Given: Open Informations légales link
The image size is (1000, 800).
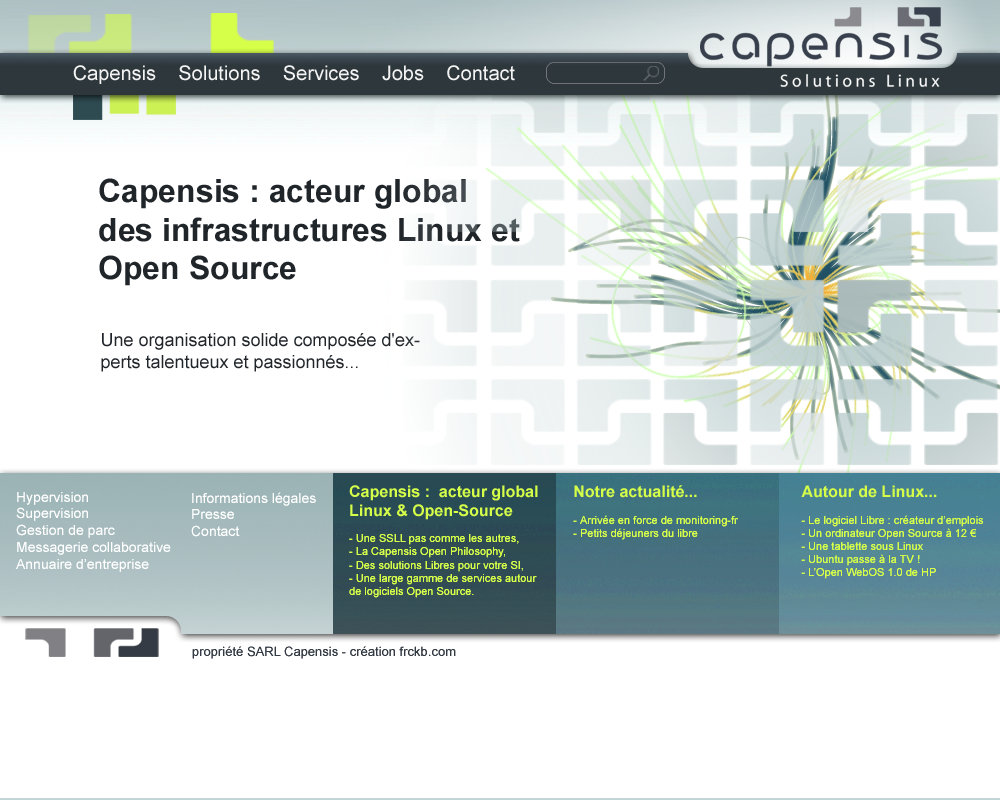Looking at the screenshot, I should tap(253, 498).
